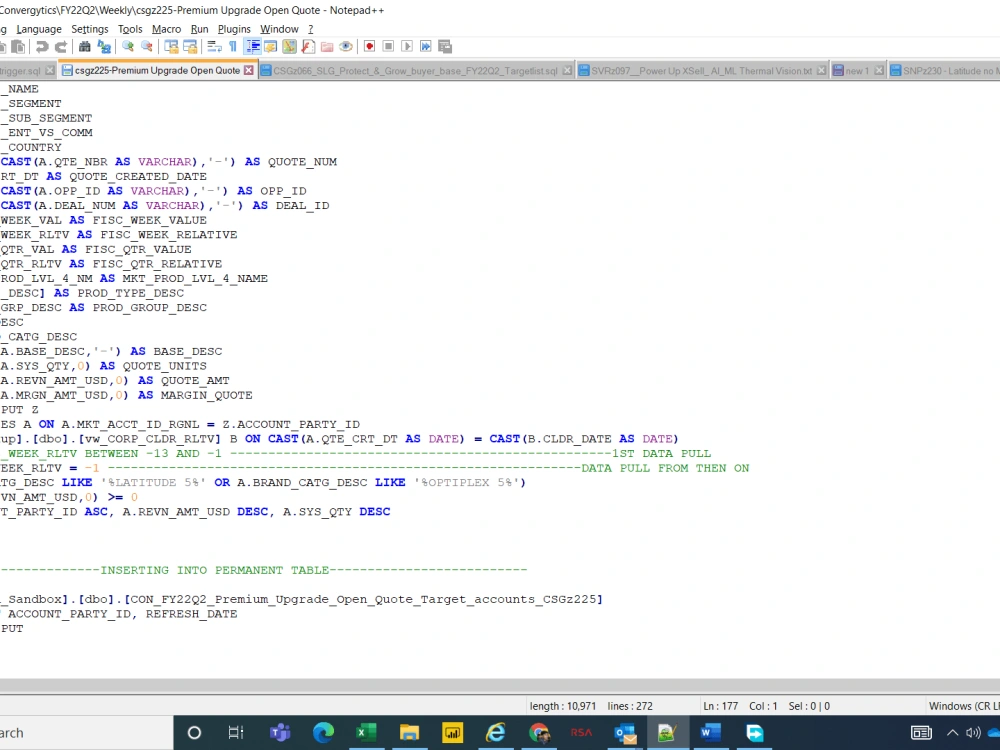Image resolution: width=1000 pixels, height=750 pixels.
Task: Toggle show all characters (pilcrow icon)
Action: 233,47
